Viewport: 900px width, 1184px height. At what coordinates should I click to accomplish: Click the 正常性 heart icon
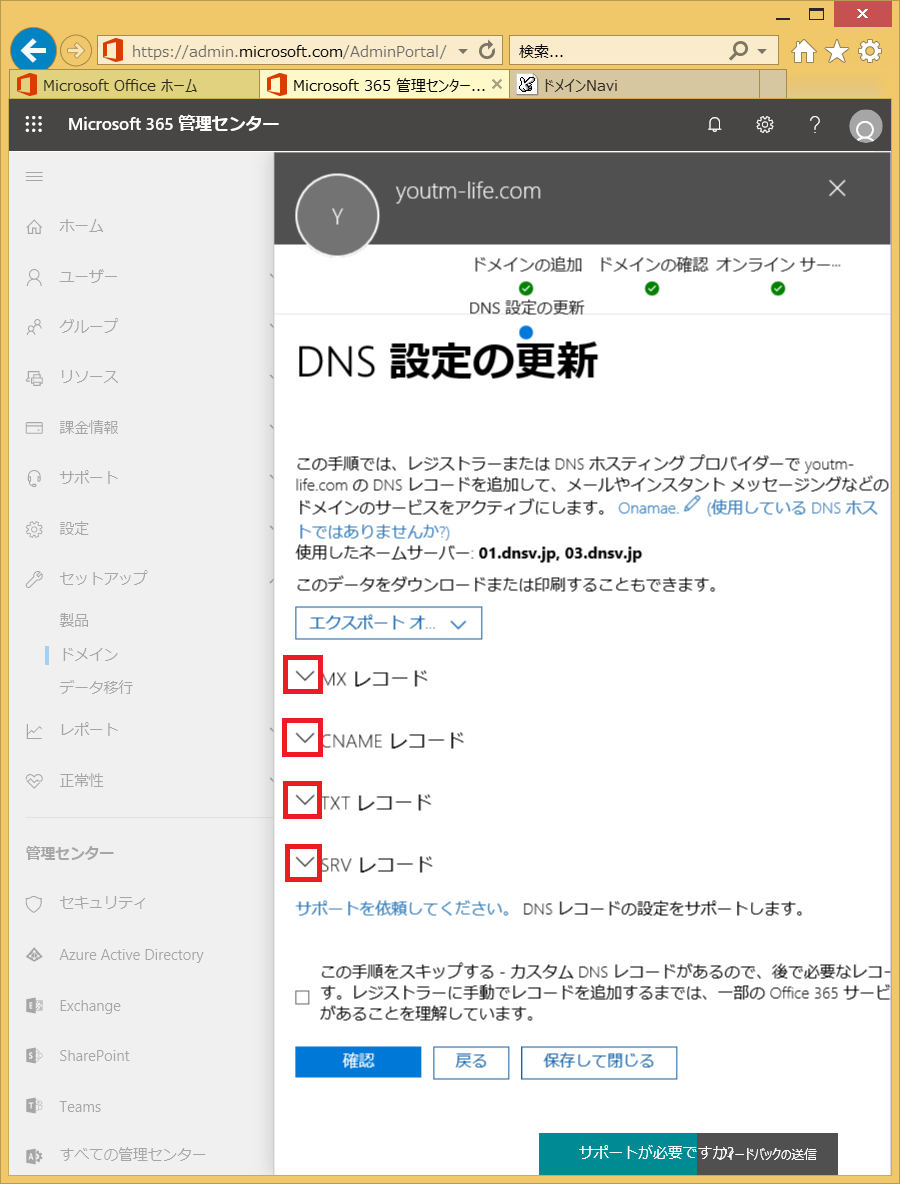click(x=34, y=782)
